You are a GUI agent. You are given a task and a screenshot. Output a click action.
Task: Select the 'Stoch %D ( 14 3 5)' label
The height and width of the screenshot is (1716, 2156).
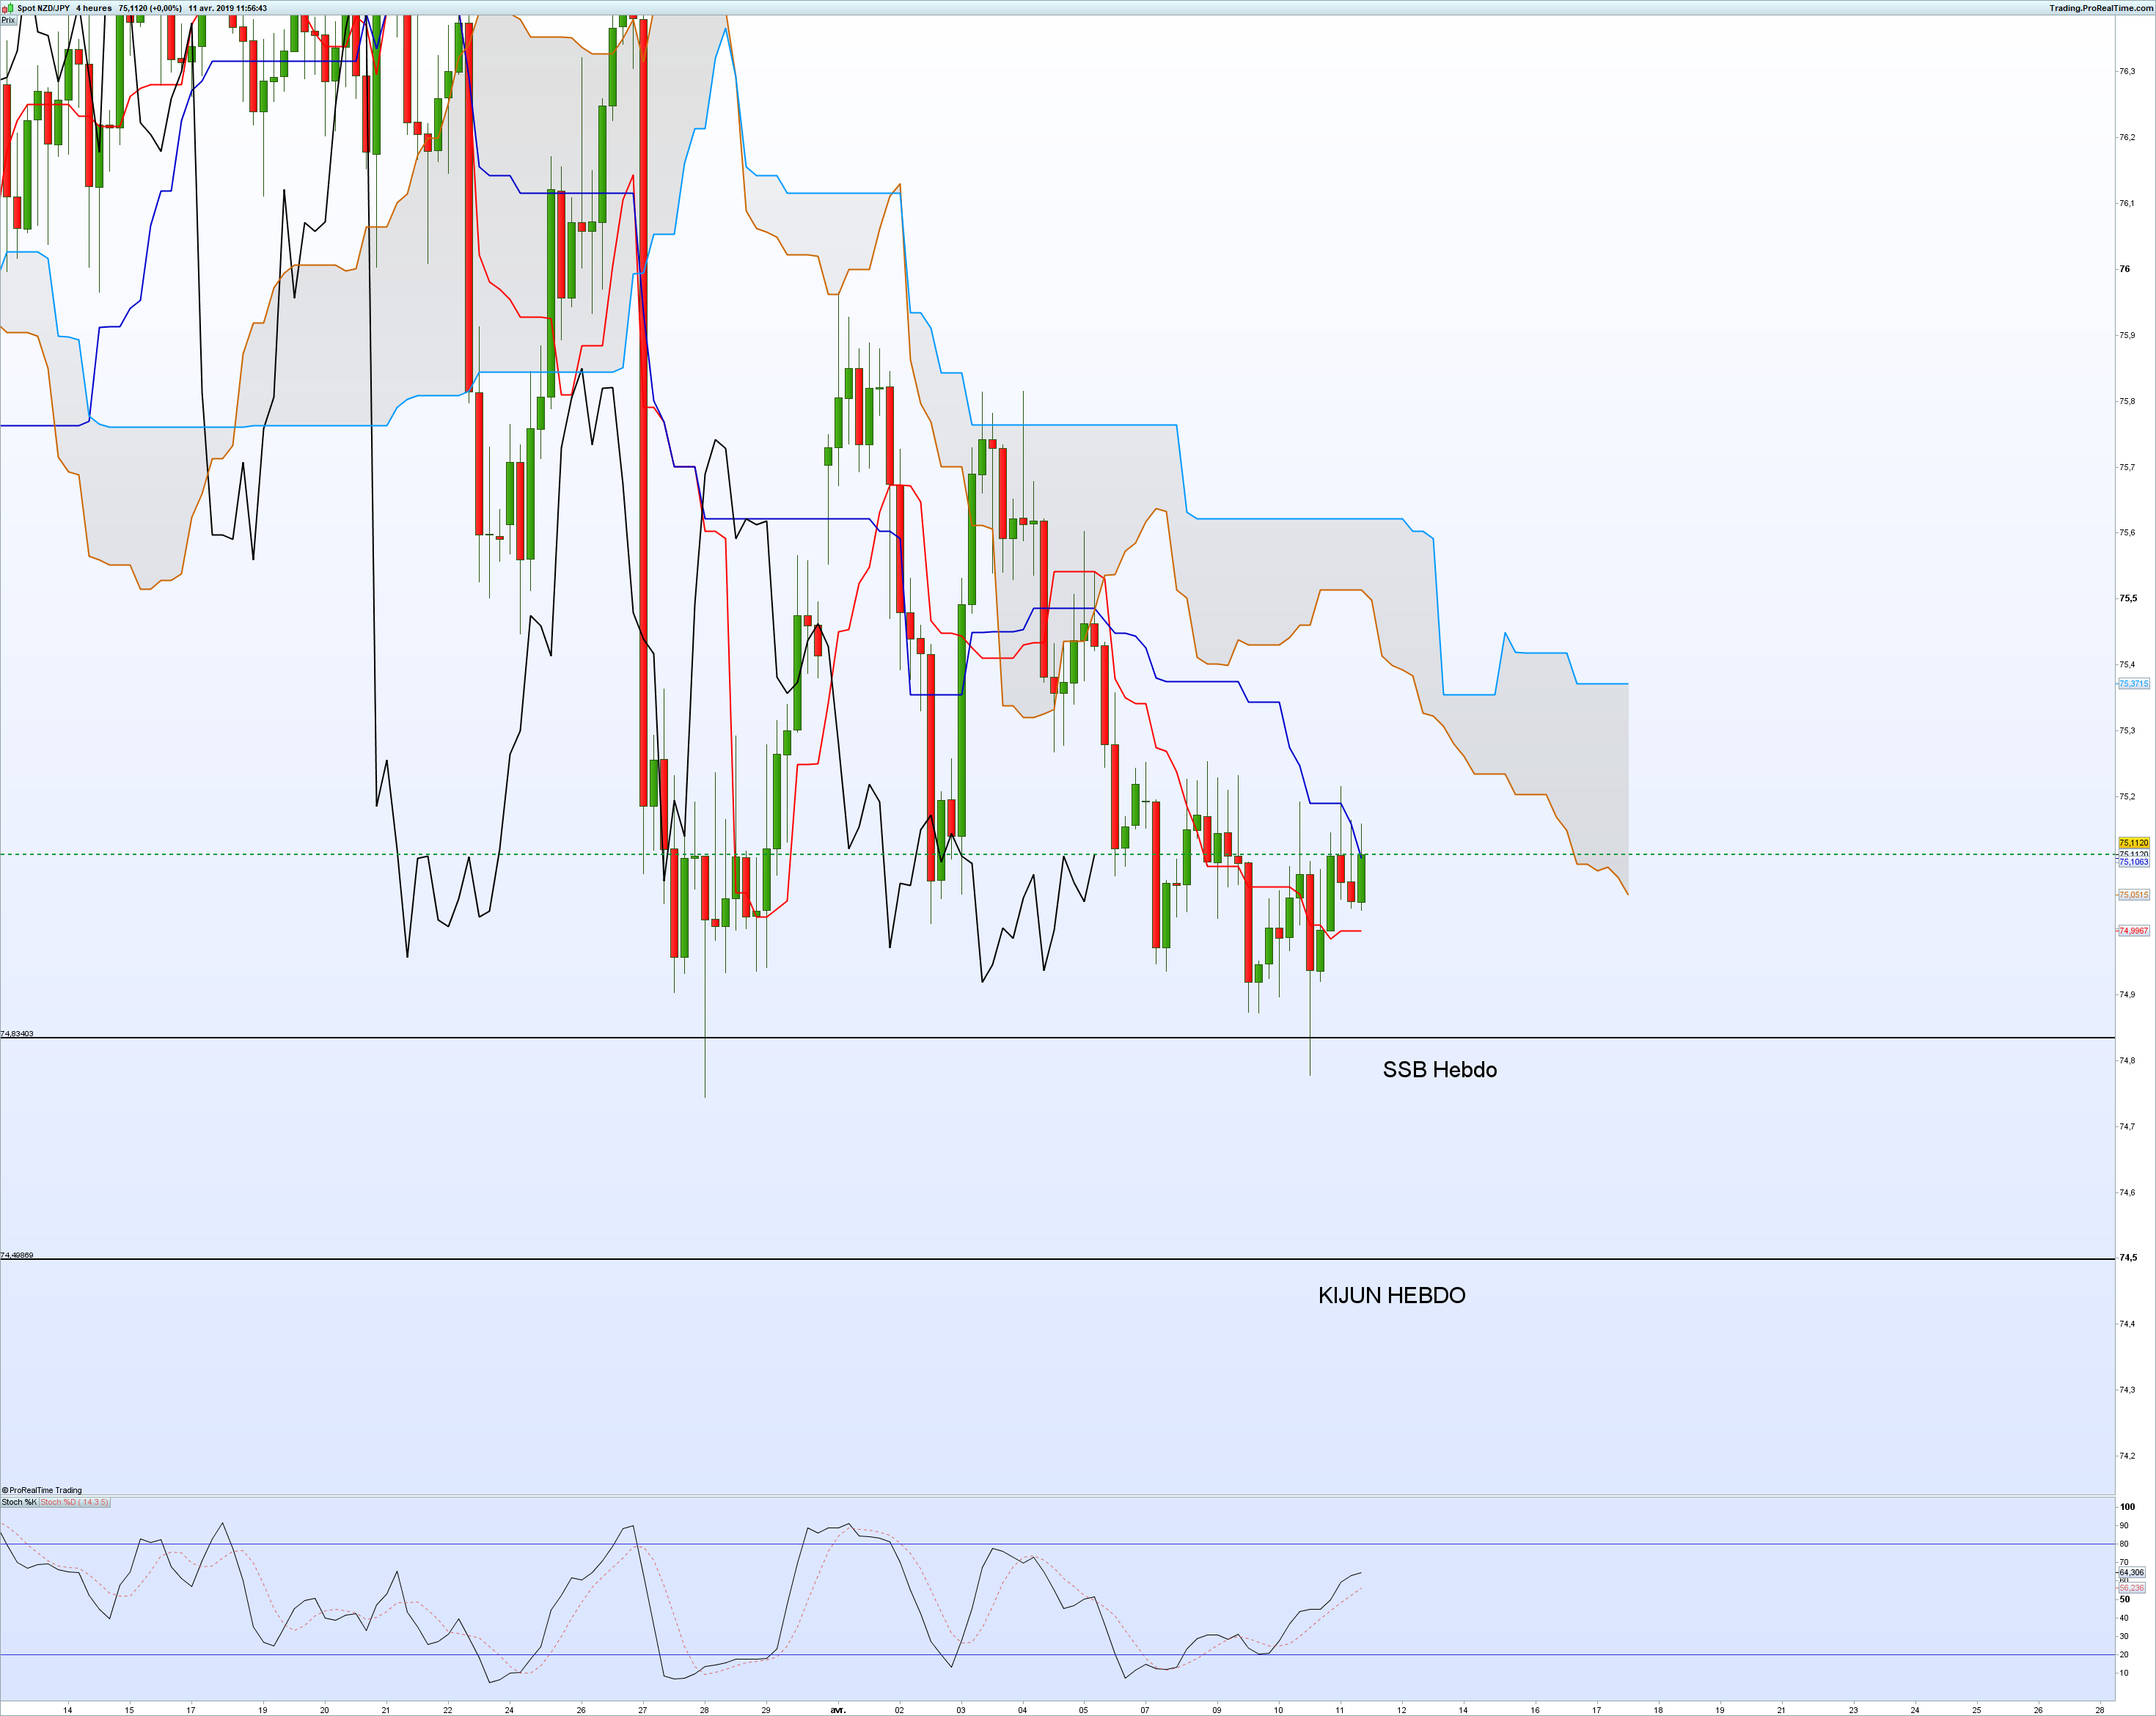75,1502
